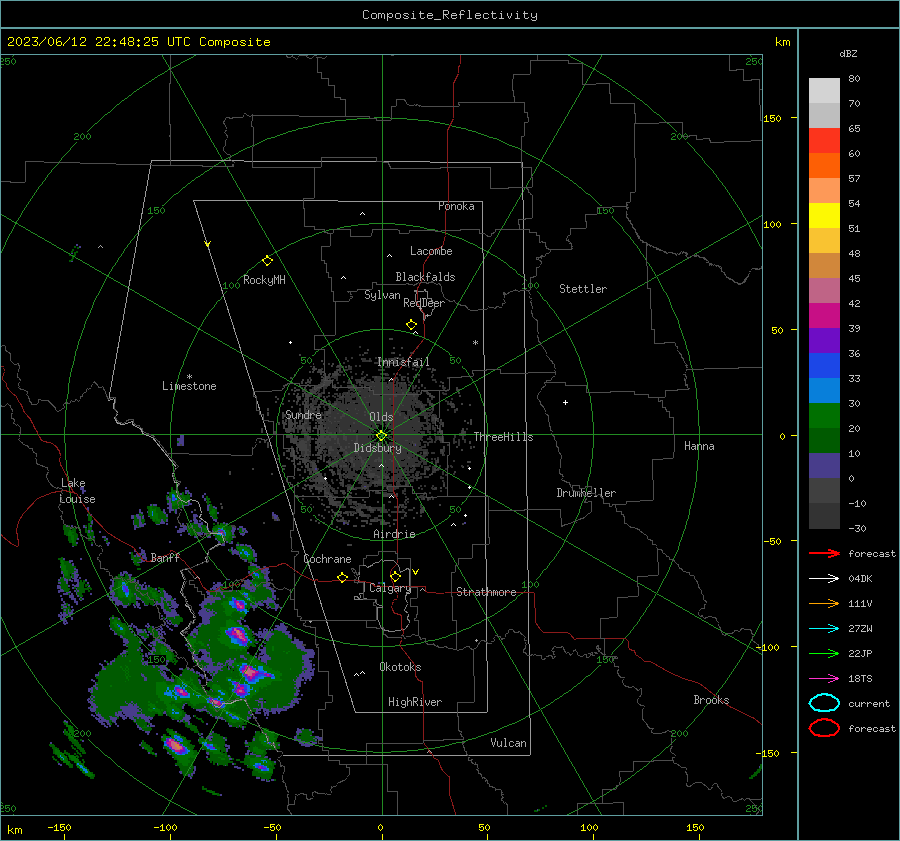Click the Didsbury city label
Screen dimensions: 900x841
pos(378,448)
